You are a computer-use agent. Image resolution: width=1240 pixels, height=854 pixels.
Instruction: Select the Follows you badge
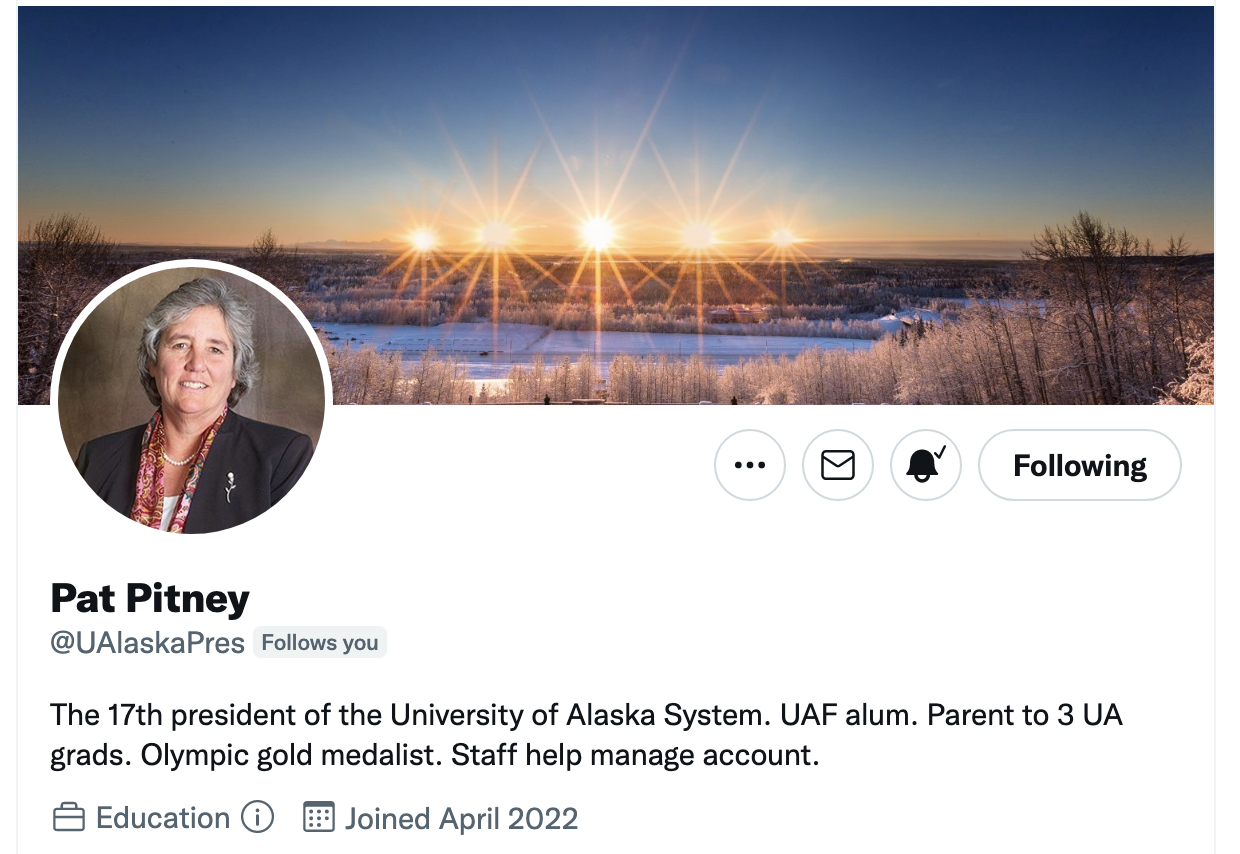pyautogui.click(x=319, y=642)
